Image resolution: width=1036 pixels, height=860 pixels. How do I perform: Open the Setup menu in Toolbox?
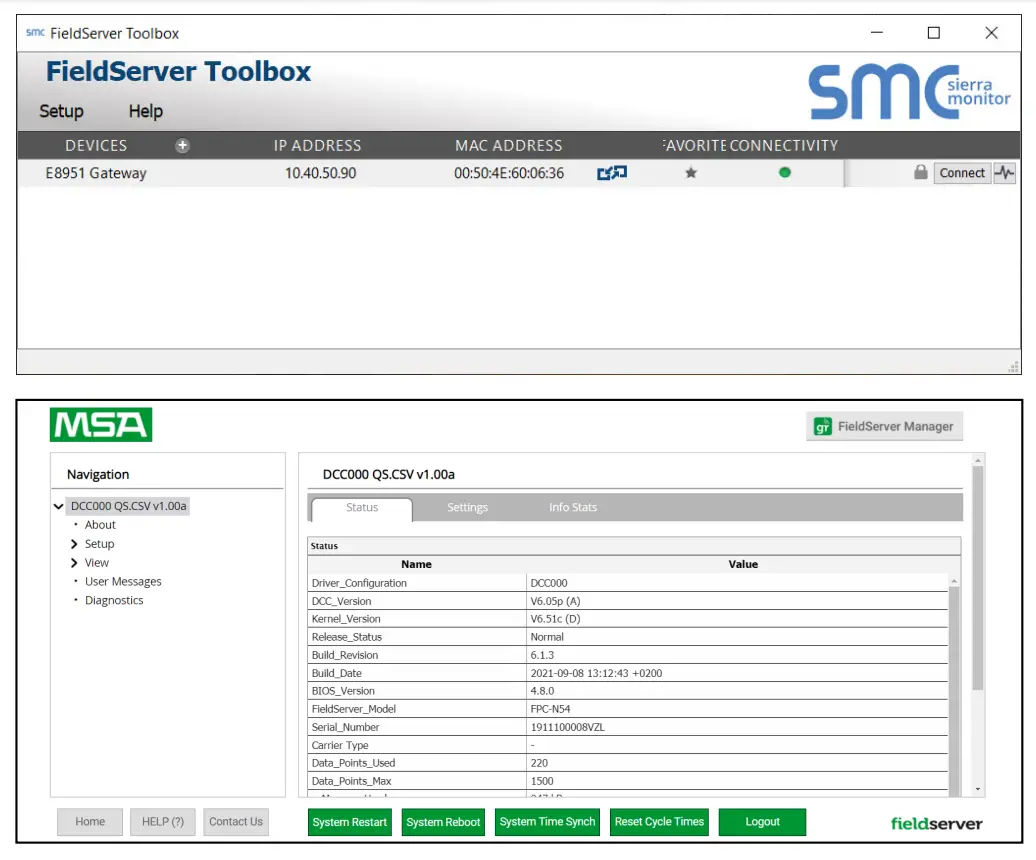coord(61,111)
